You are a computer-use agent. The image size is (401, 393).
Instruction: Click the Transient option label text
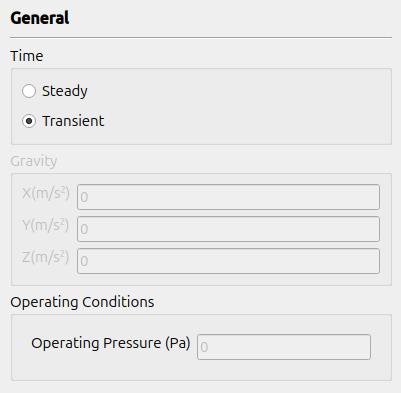coord(73,121)
